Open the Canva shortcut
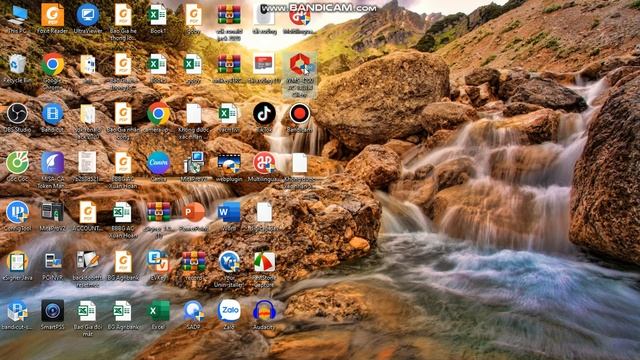640x360 pixels. [158, 167]
